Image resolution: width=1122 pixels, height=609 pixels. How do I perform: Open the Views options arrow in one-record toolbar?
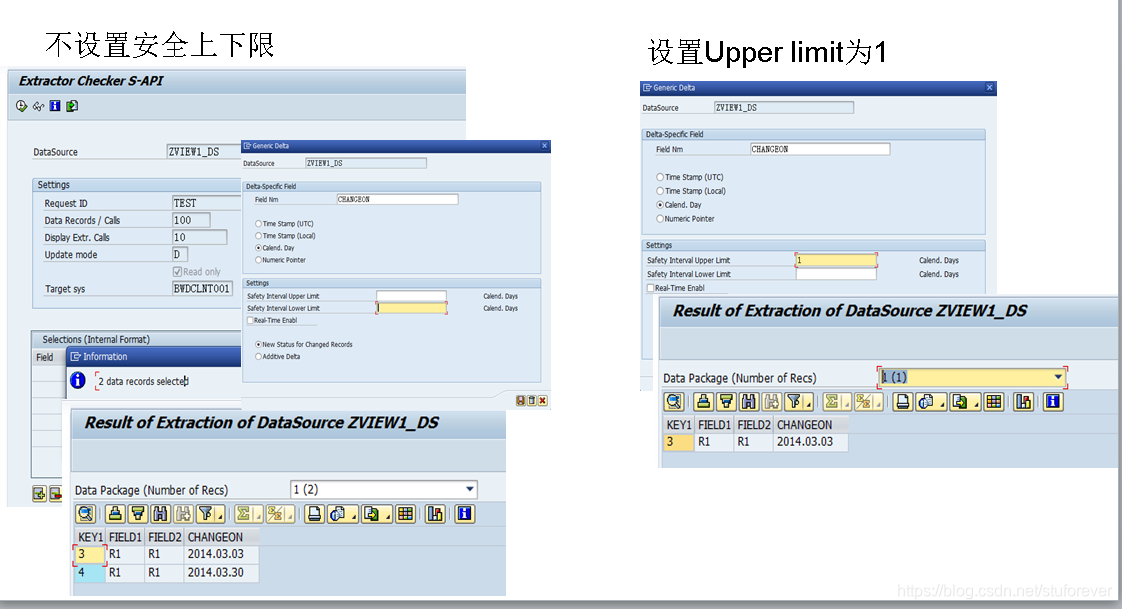tap(942, 402)
